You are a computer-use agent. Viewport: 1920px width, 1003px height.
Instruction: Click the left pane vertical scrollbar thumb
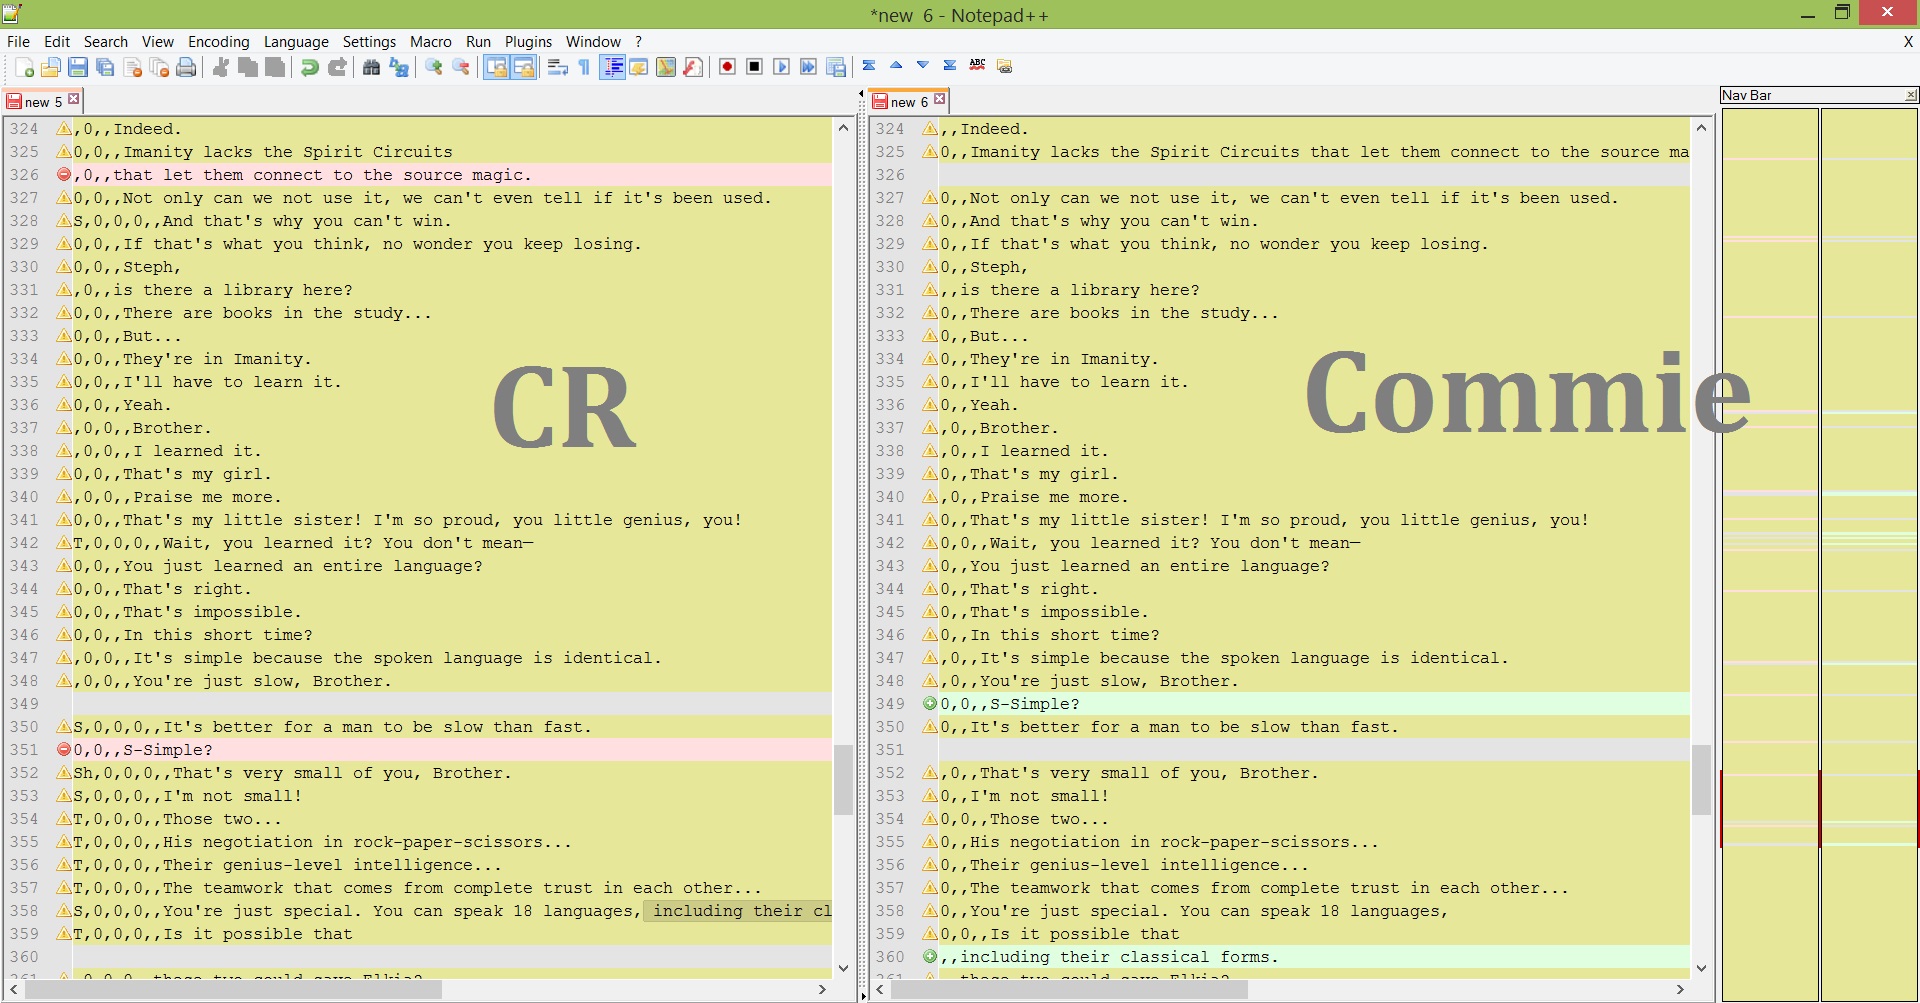coord(843,779)
